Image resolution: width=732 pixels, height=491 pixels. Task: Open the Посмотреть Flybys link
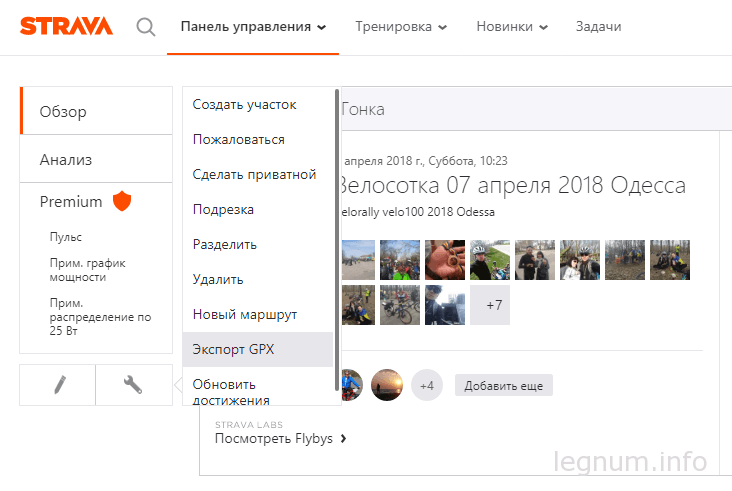click(x=274, y=439)
